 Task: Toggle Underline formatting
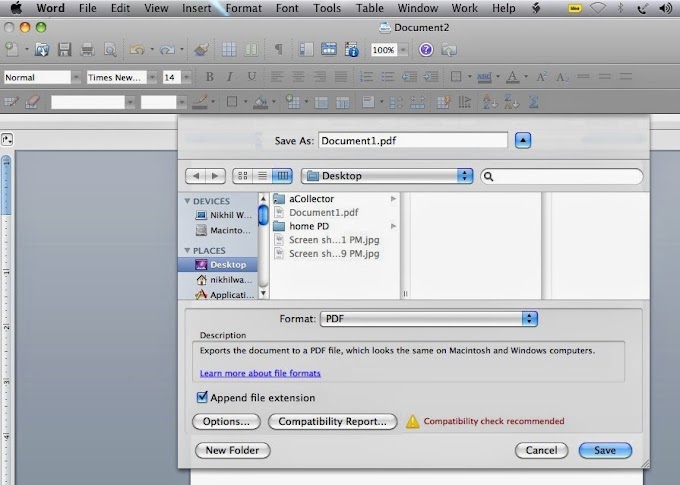252,77
